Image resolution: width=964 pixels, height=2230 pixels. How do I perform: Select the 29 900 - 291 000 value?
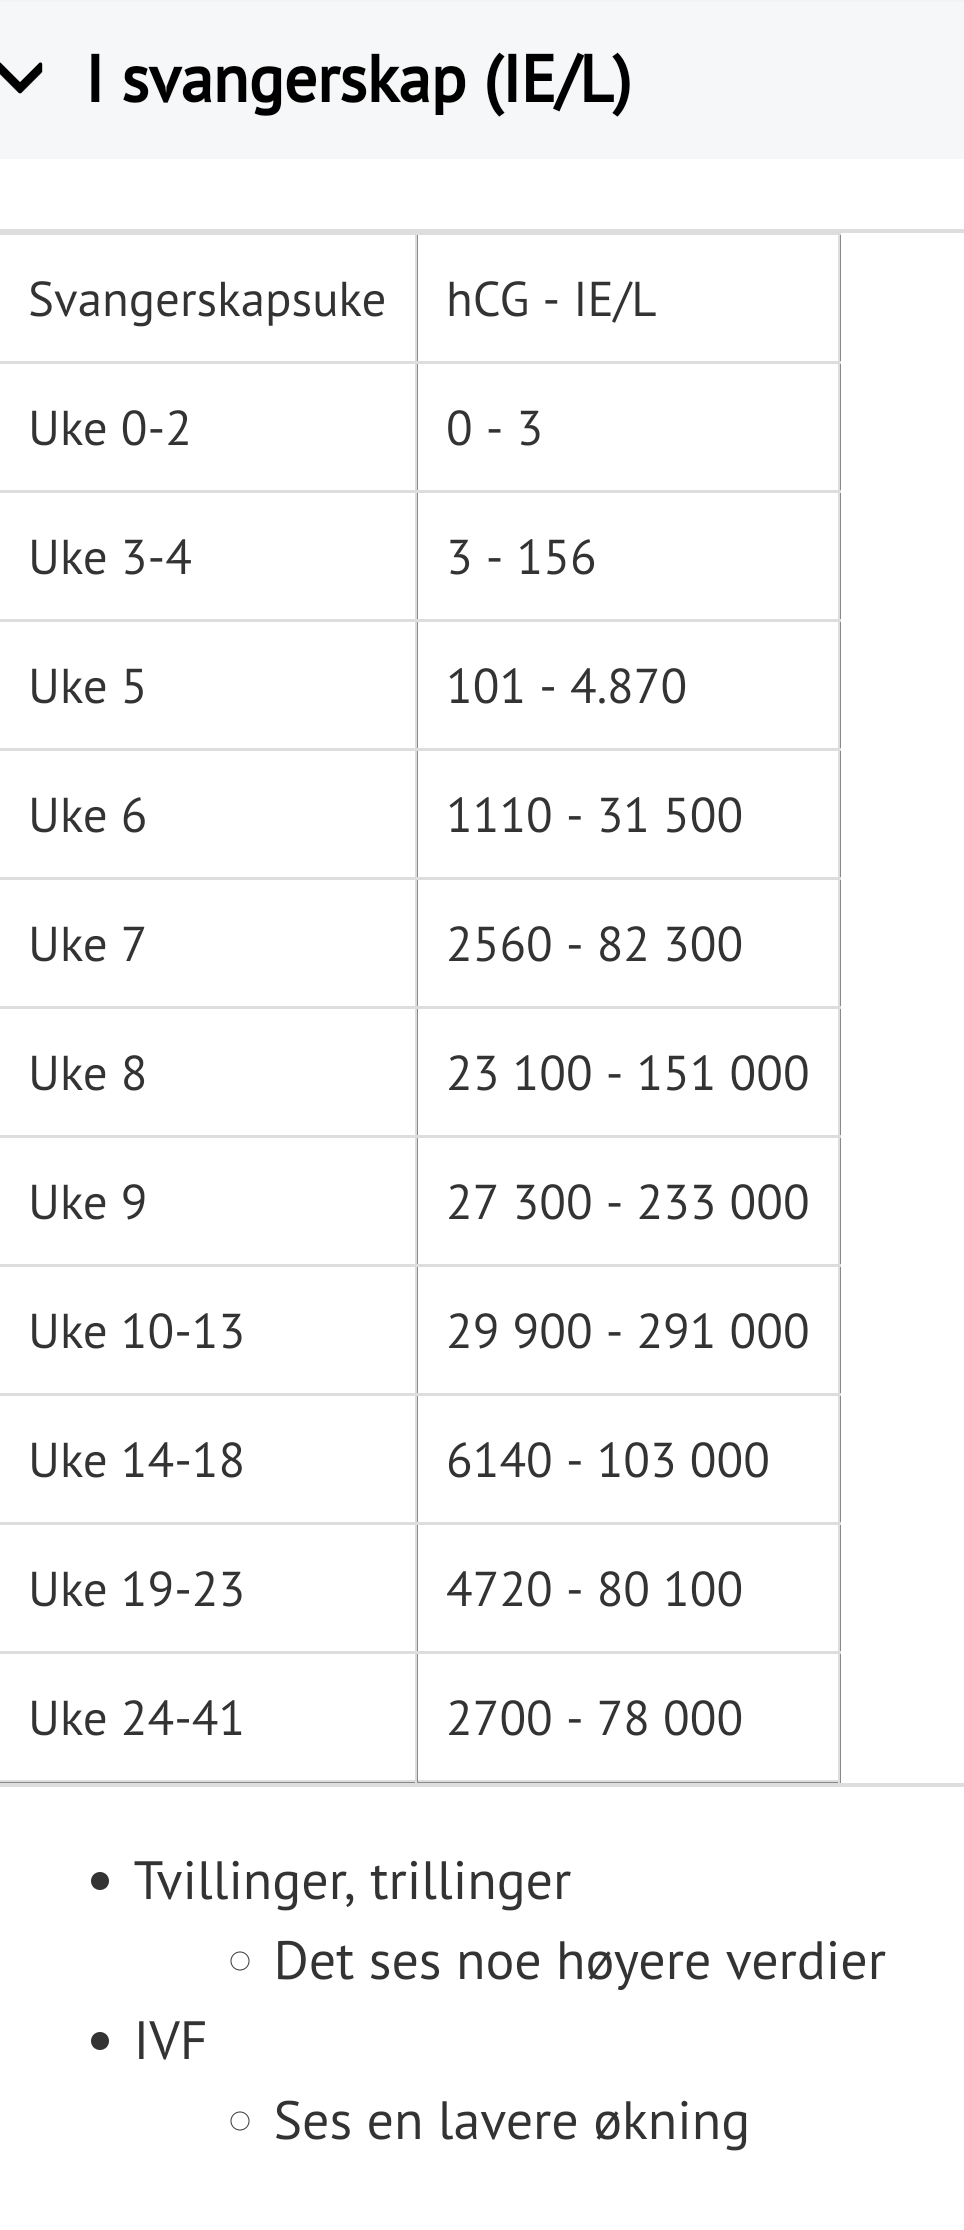pyautogui.click(x=627, y=1332)
